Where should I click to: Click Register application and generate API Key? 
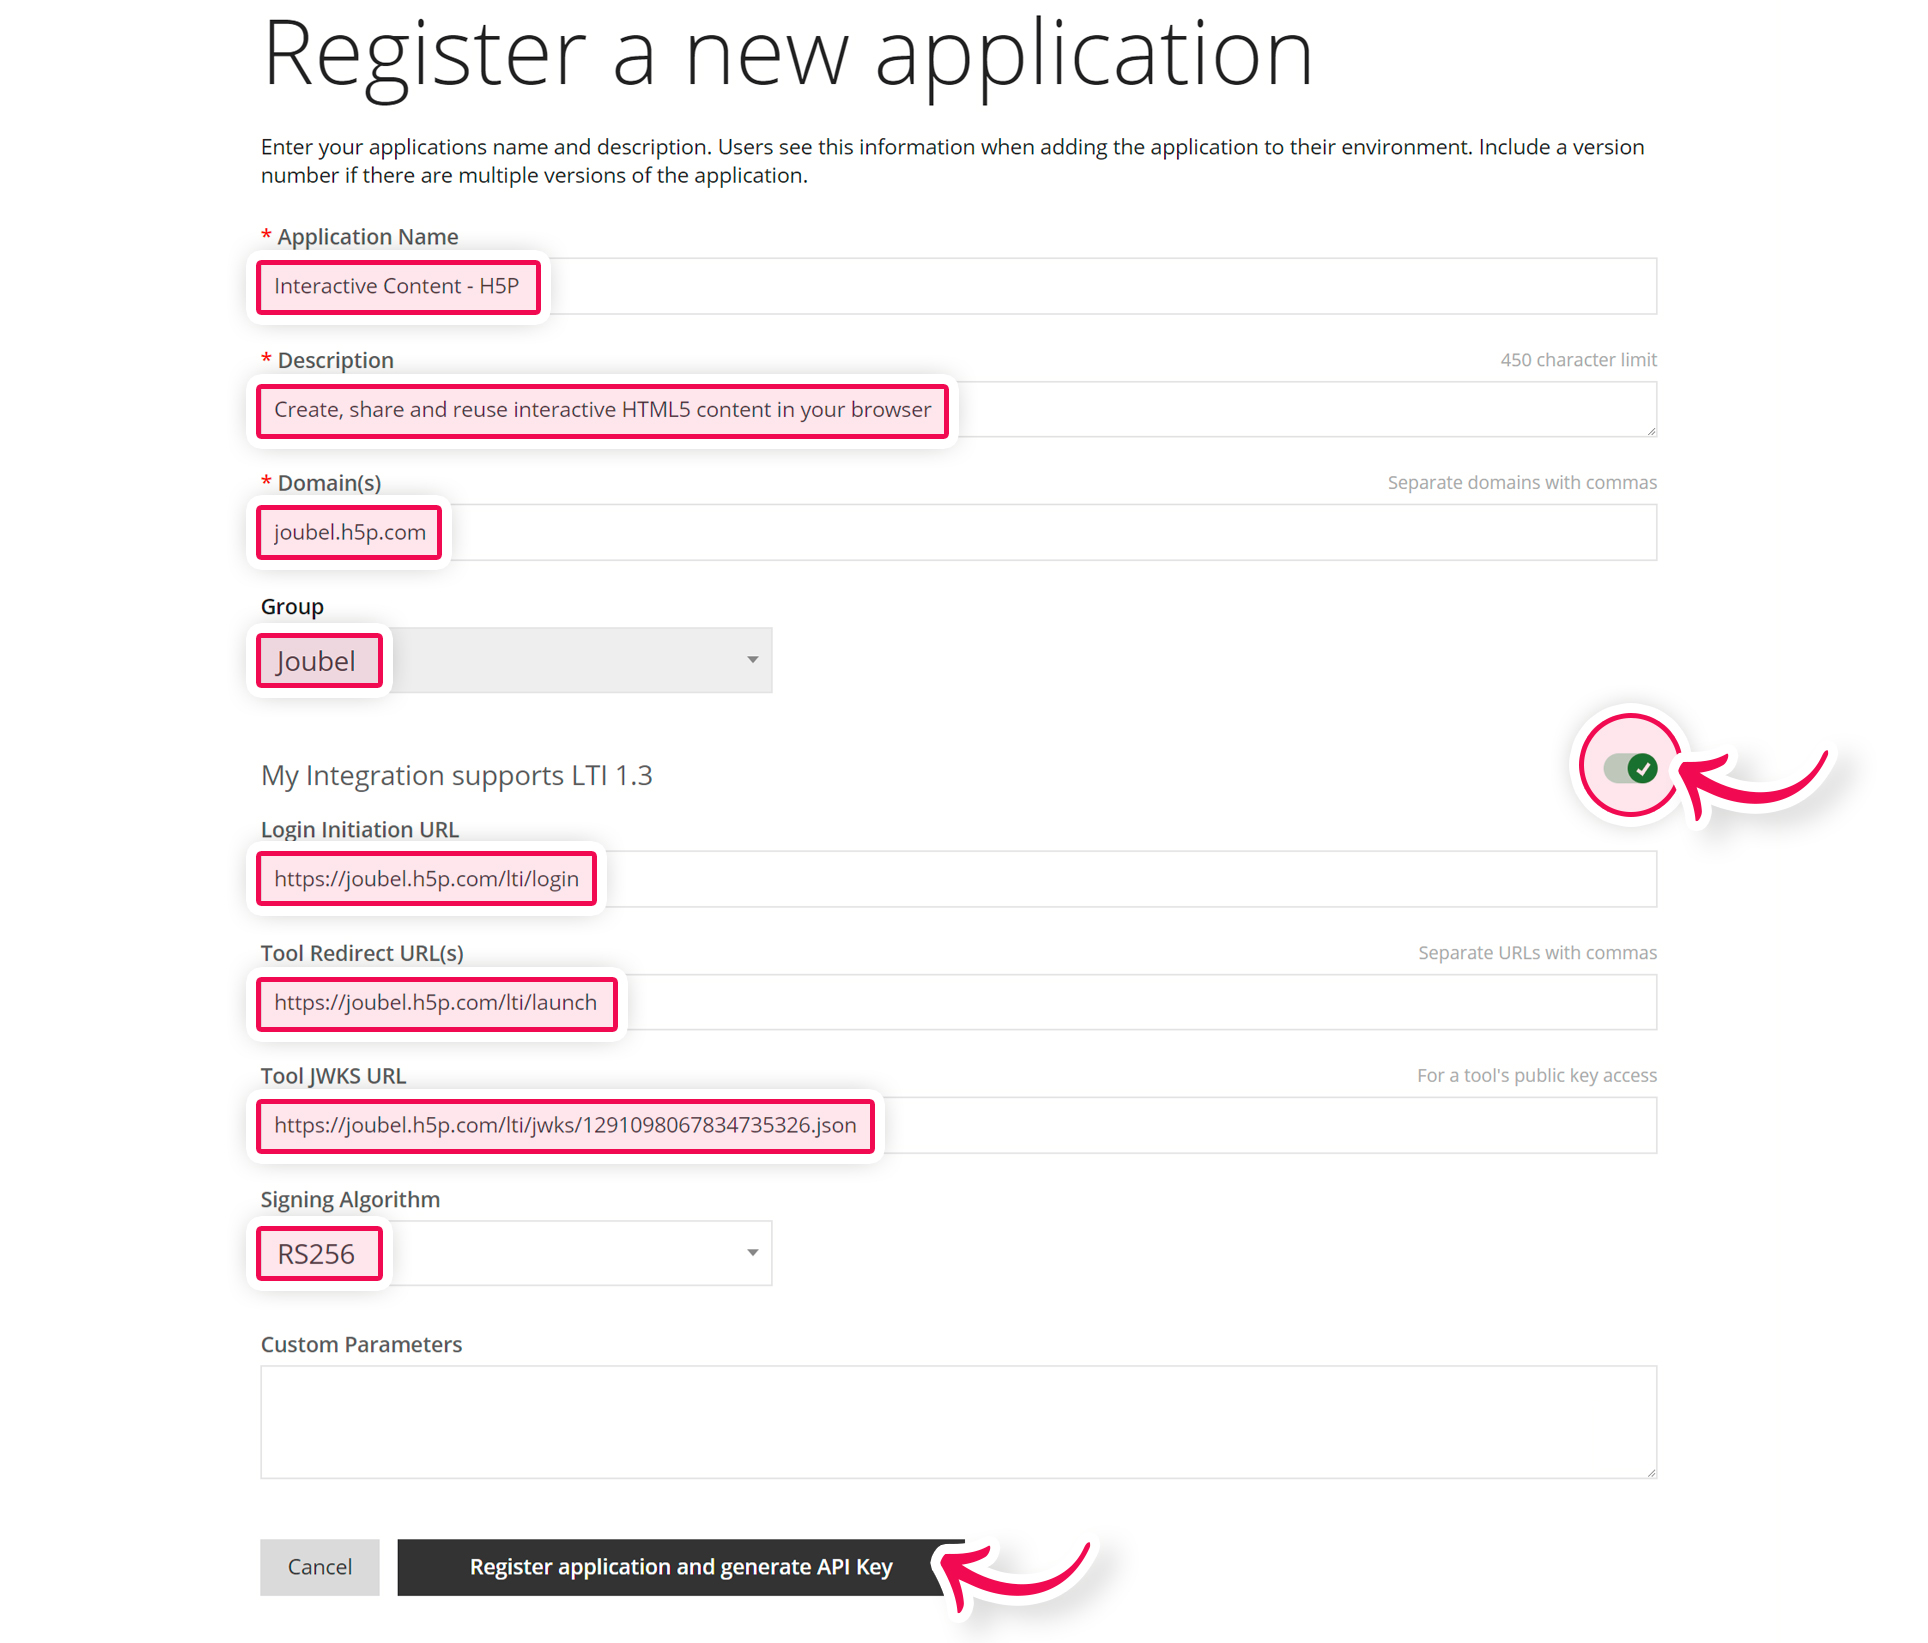pos(680,1566)
